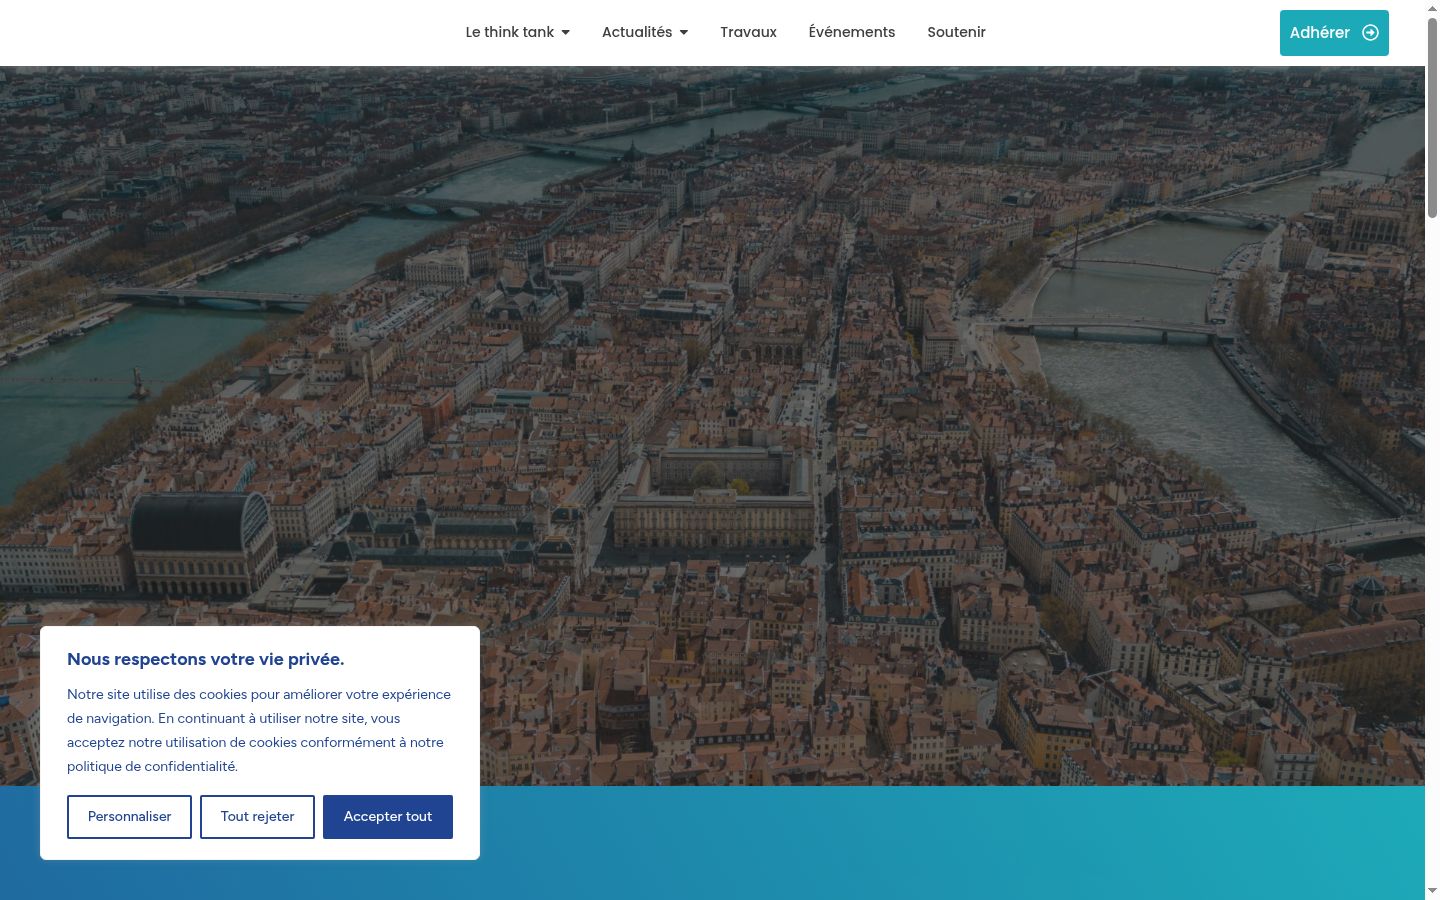Click the Personnaliser cookie button
Image resolution: width=1440 pixels, height=900 pixels.
coord(129,817)
